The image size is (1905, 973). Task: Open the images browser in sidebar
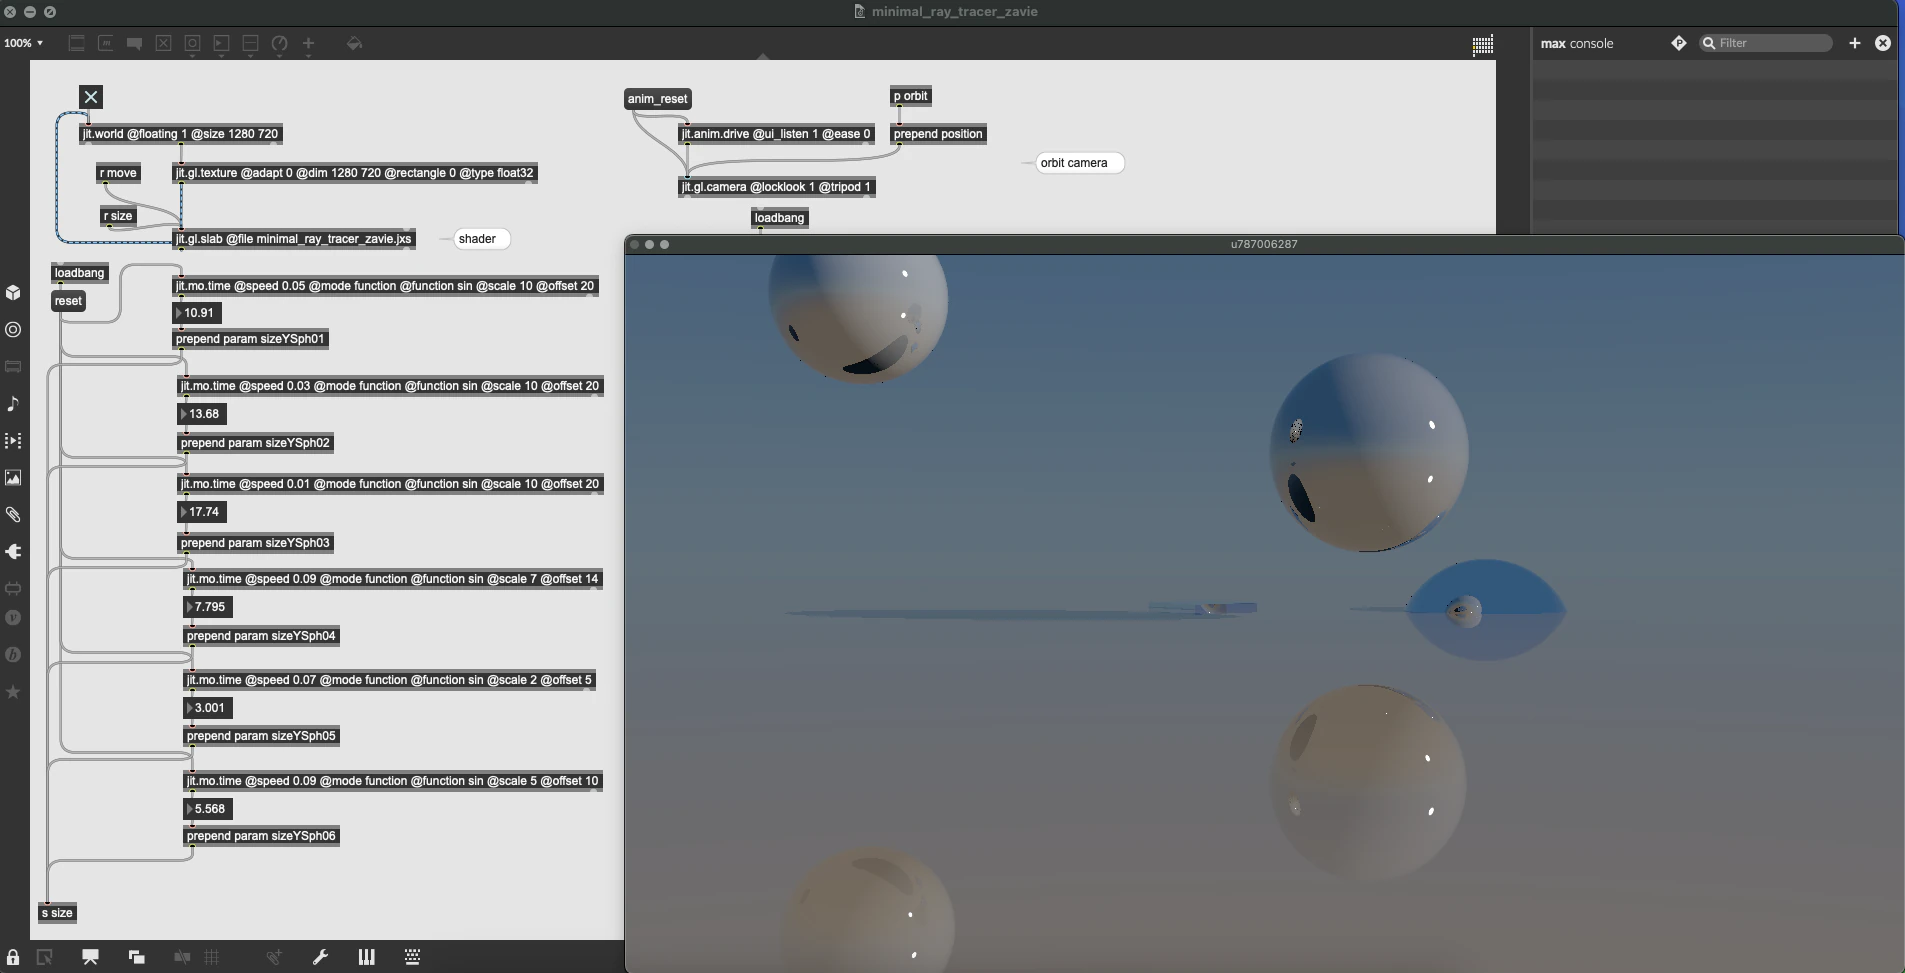tap(13, 478)
